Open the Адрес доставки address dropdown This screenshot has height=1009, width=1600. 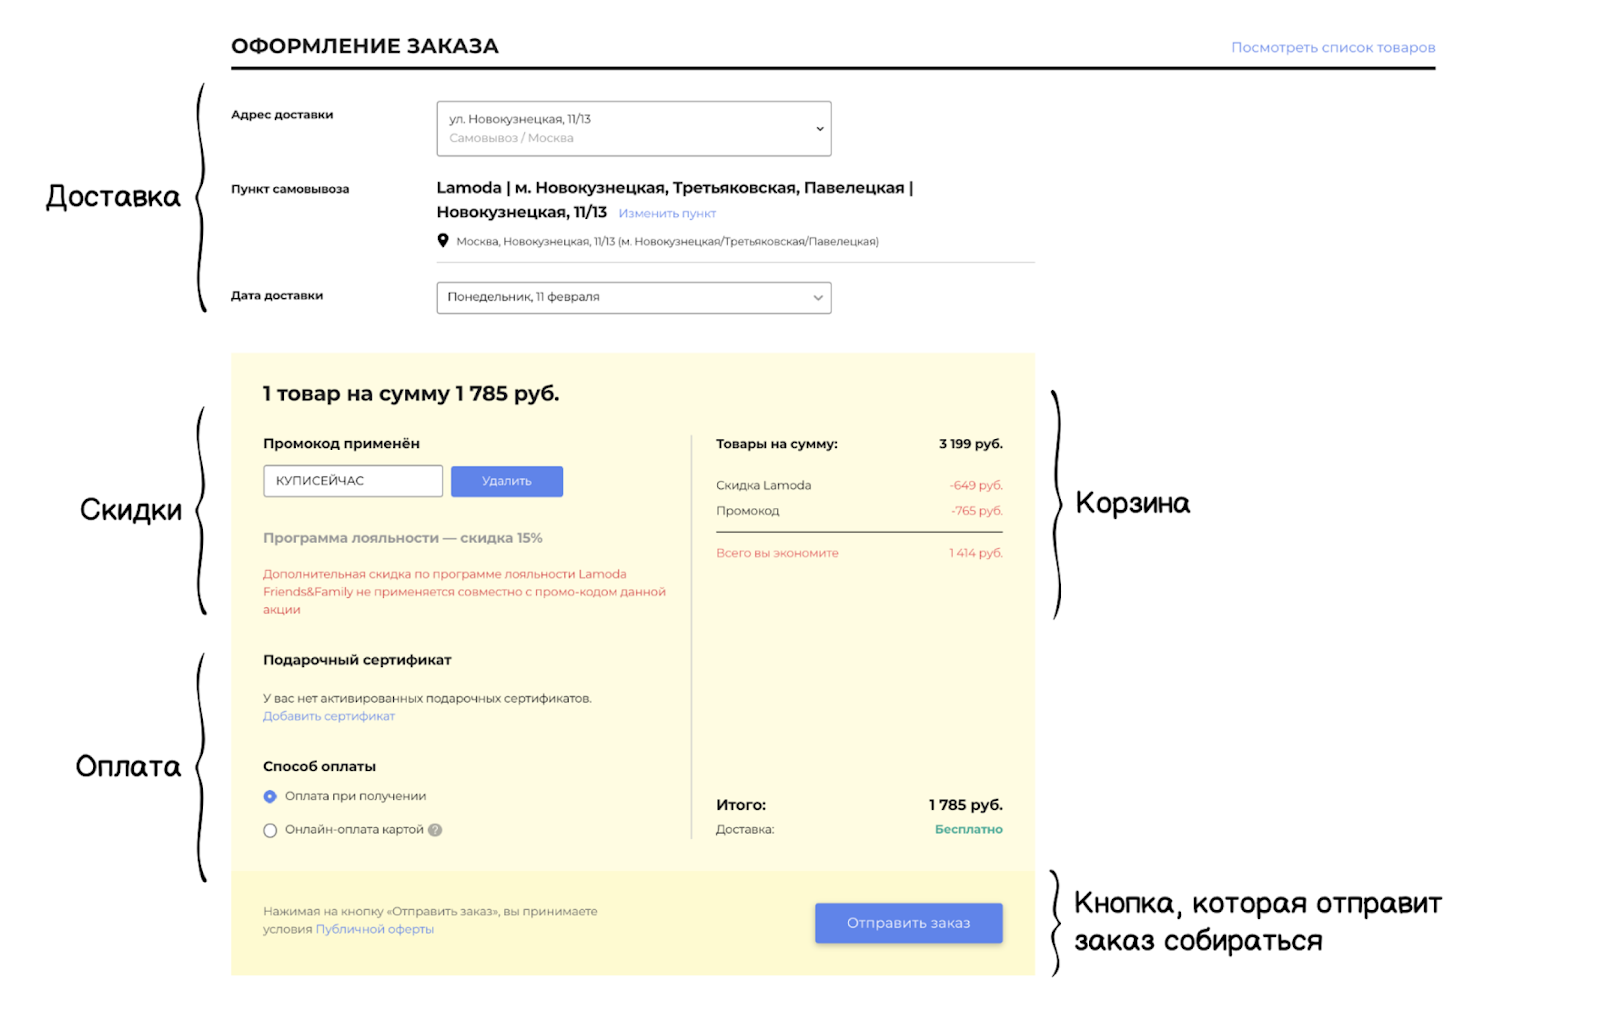click(634, 128)
